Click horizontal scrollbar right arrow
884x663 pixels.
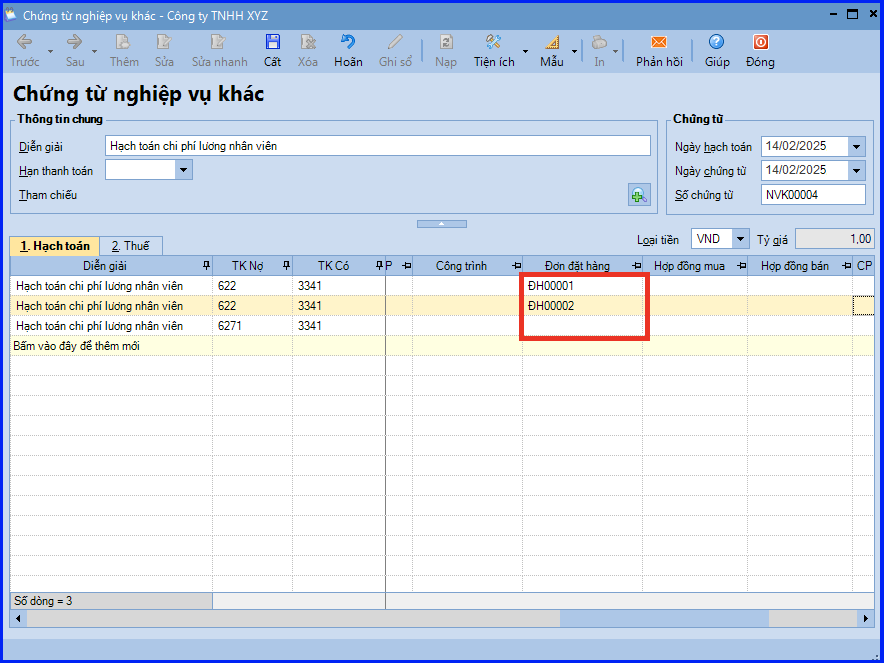[866, 619]
